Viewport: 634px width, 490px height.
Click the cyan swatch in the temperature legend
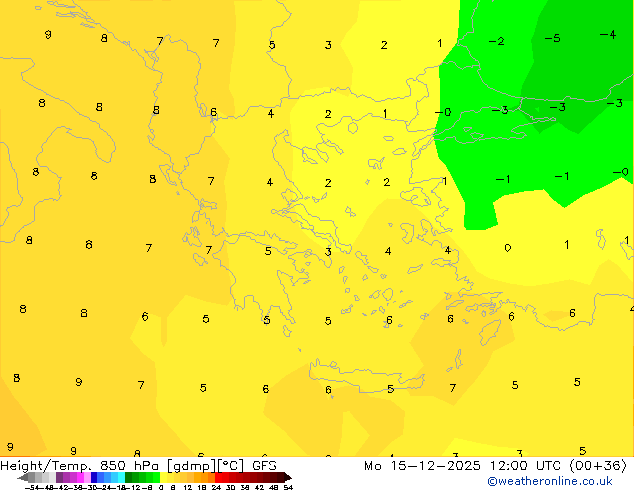121,477
